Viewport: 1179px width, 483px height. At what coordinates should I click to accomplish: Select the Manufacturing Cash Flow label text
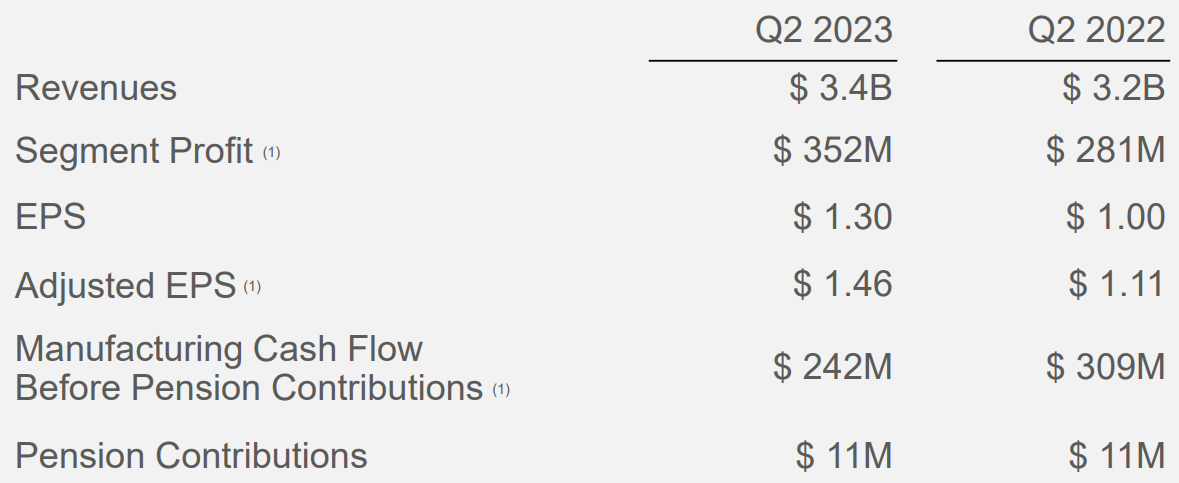click(219, 349)
